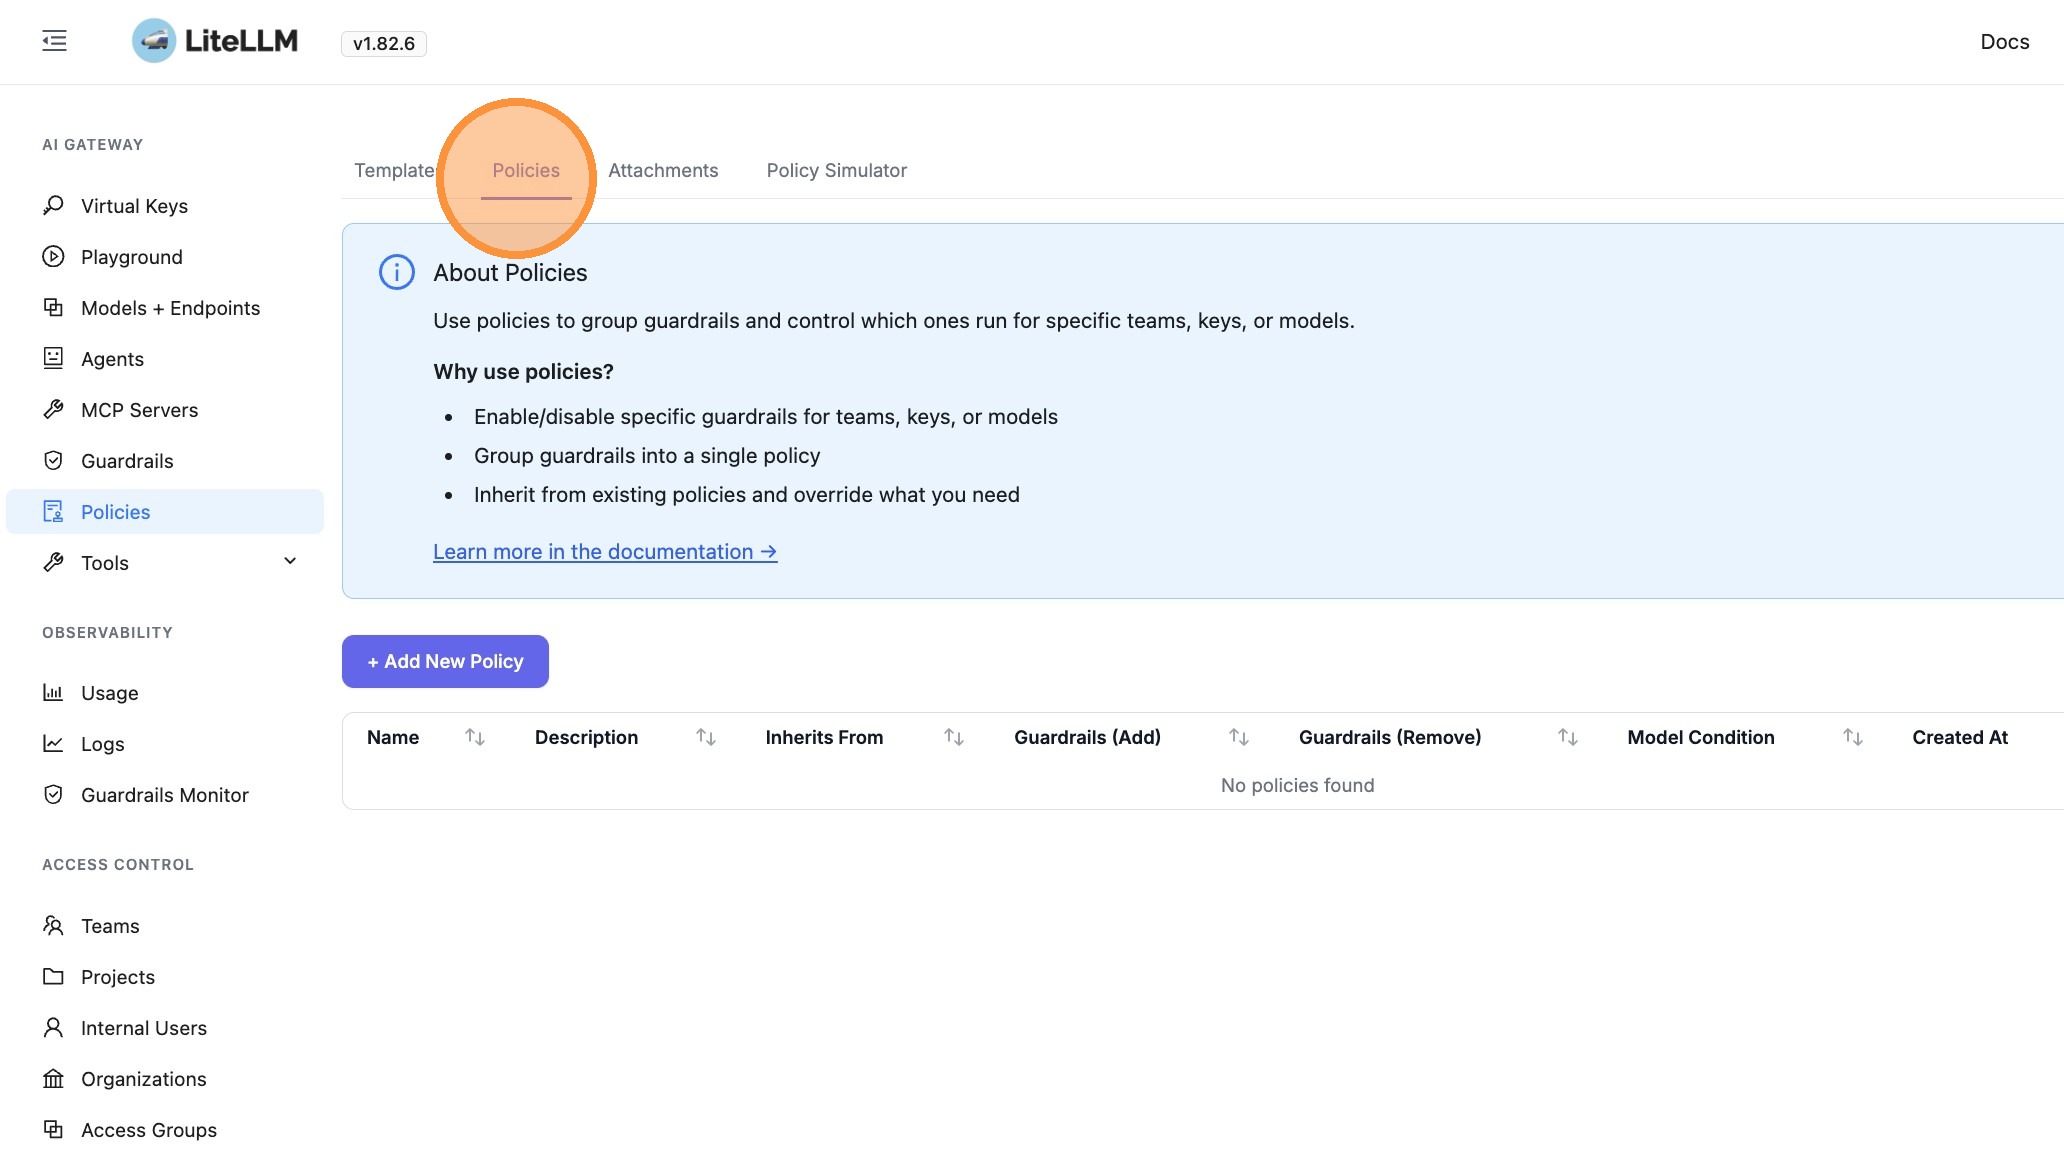Toggle sorting on the Name column

(x=475, y=737)
